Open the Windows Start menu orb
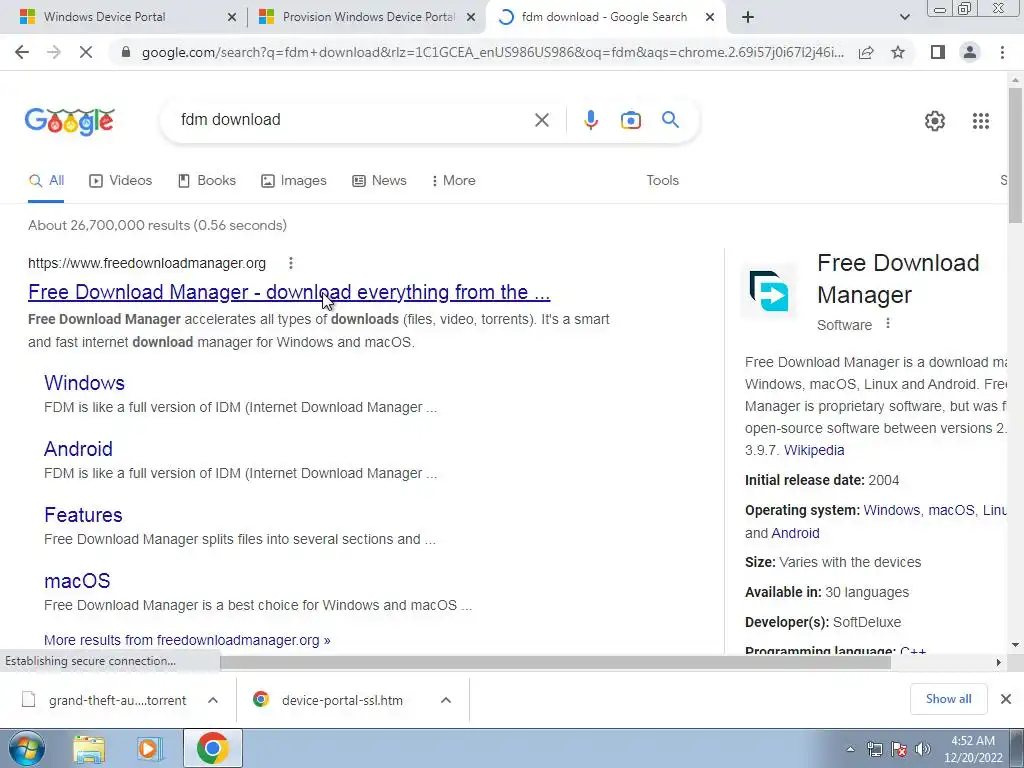This screenshot has width=1024, height=768. coord(26,748)
